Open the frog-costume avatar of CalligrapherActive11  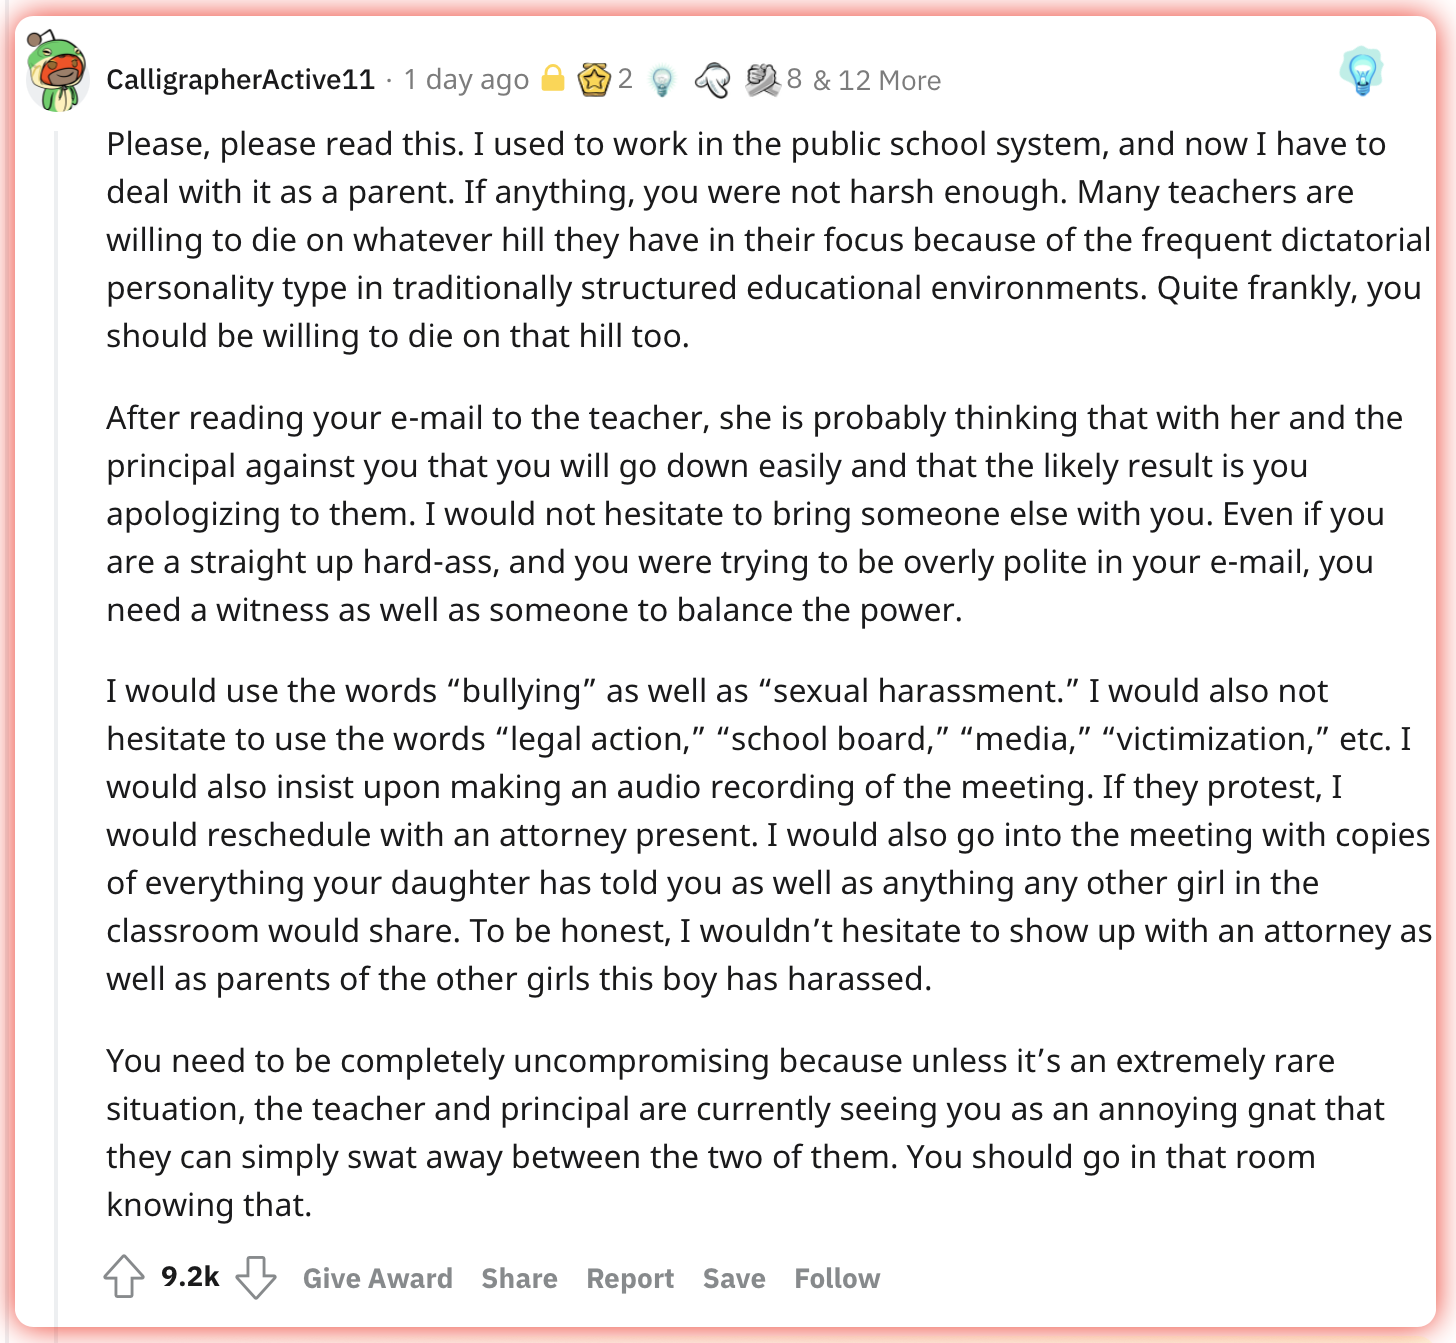coord(58,70)
